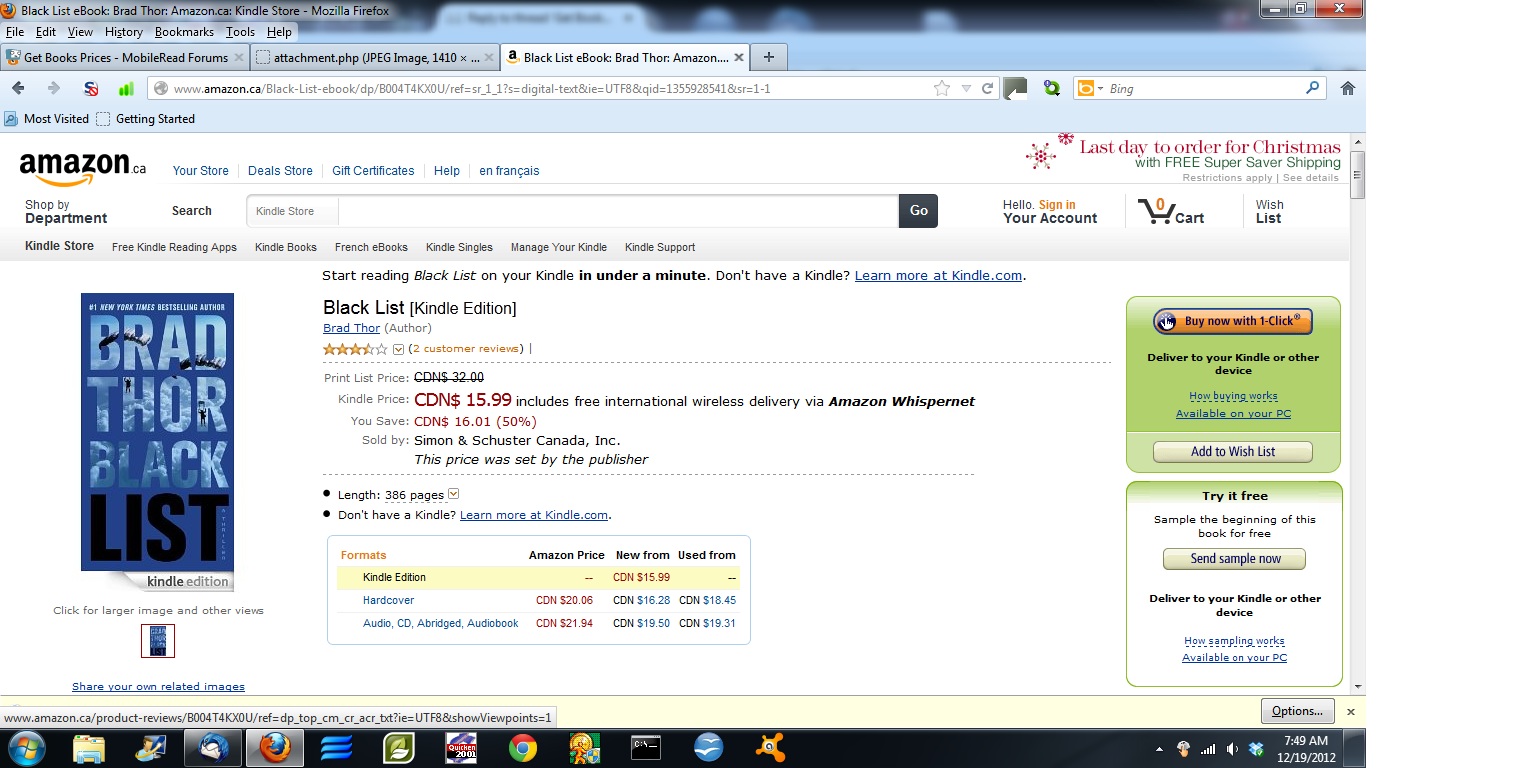Screen dimensions: 1518x768
Task: Show hidden system tray icons
Action: pos(1159,749)
